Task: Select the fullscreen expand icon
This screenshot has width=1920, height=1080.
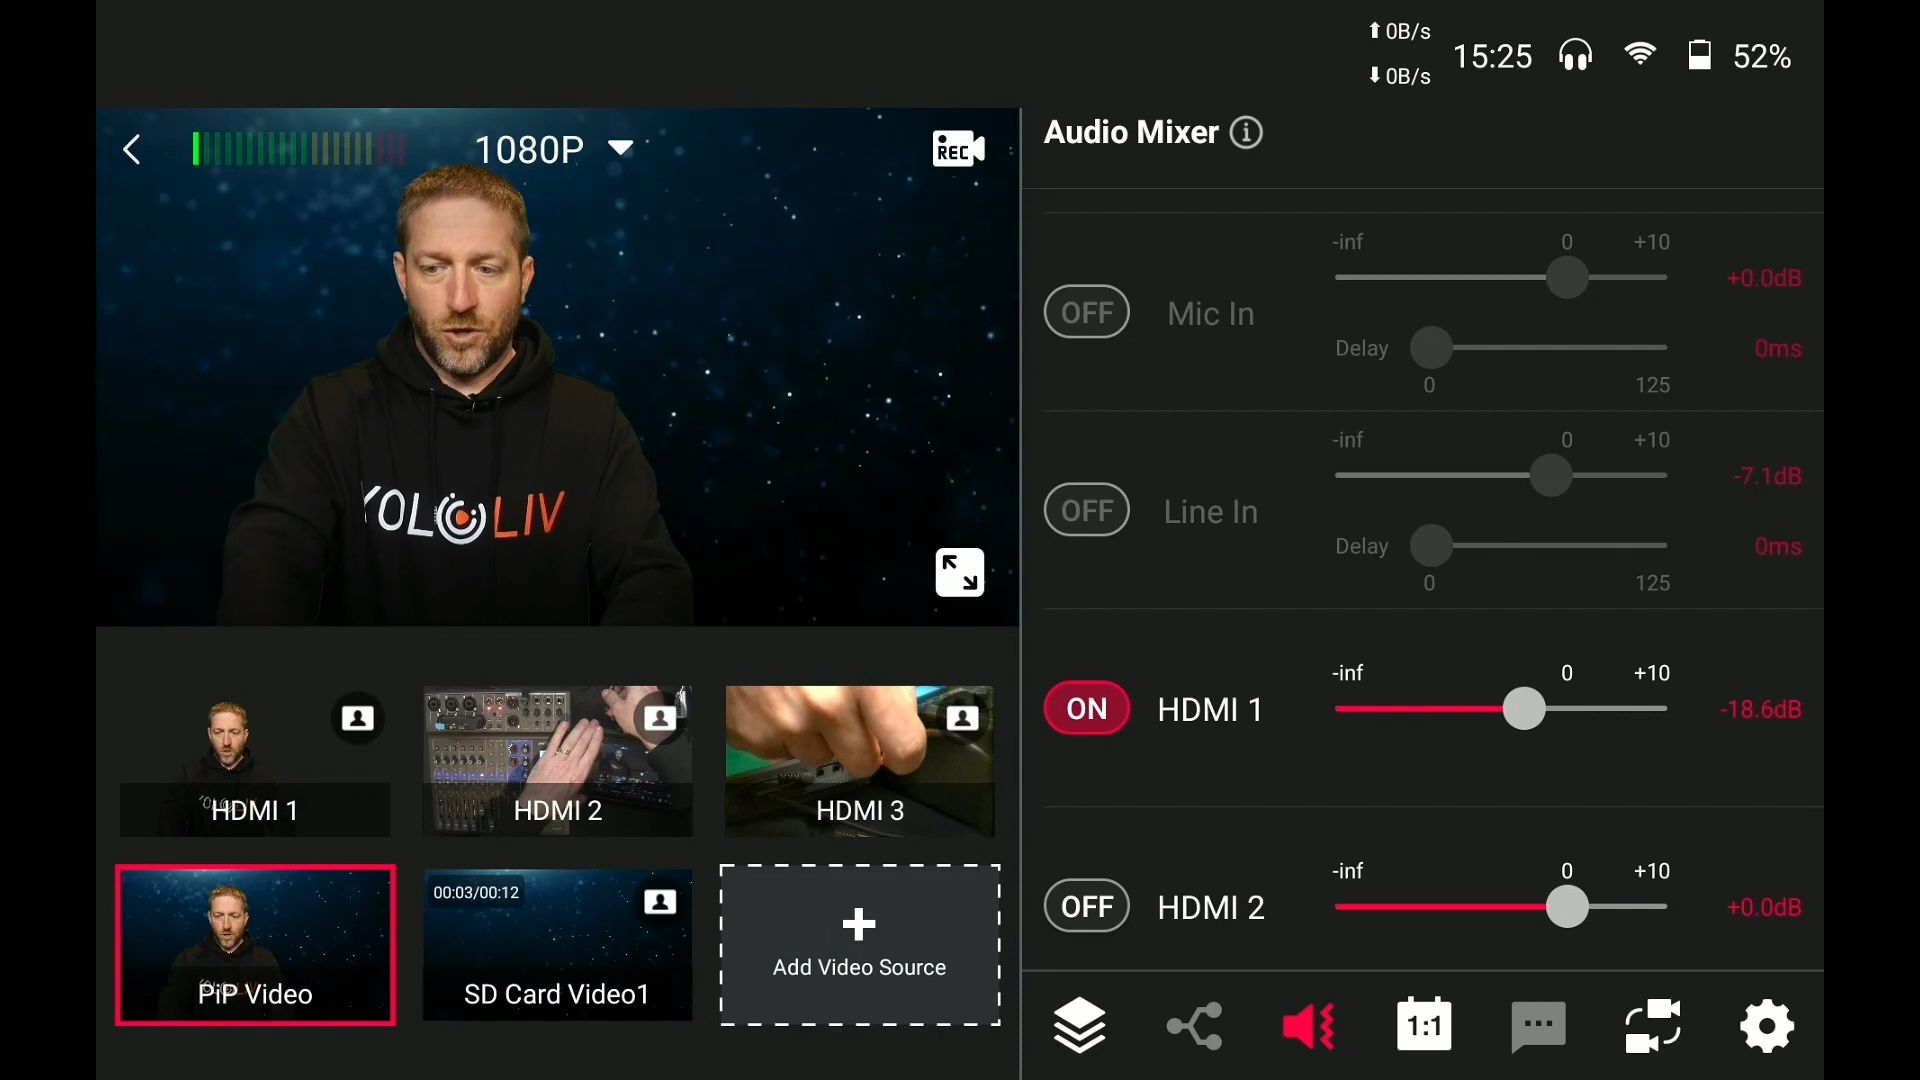Action: (960, 572)
